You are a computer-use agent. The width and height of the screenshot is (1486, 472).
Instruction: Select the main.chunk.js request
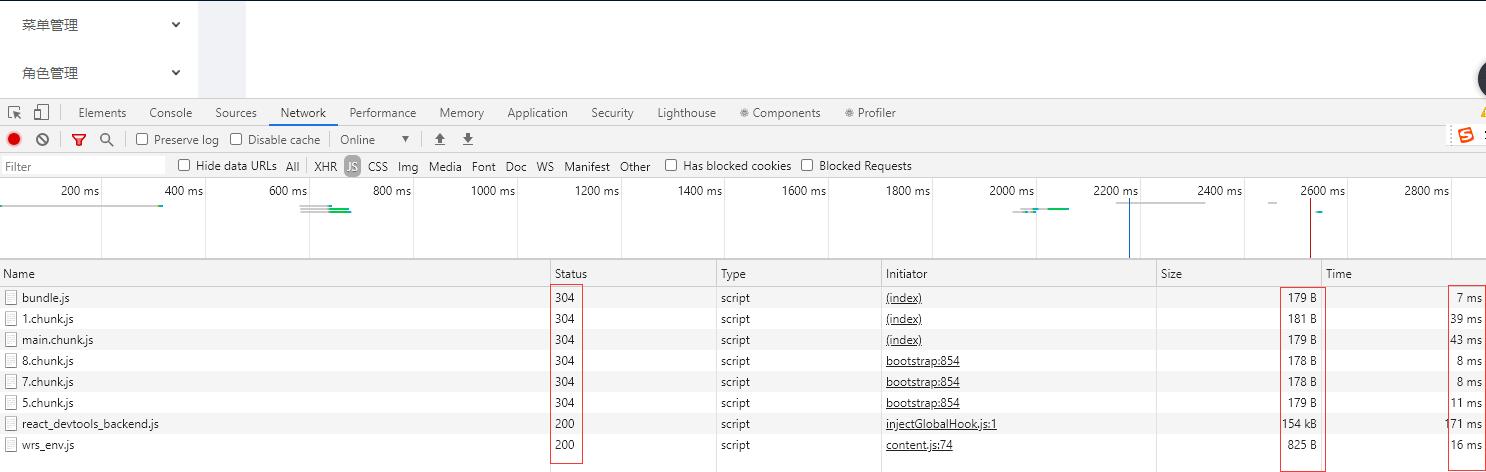click(x=743, y=340)
